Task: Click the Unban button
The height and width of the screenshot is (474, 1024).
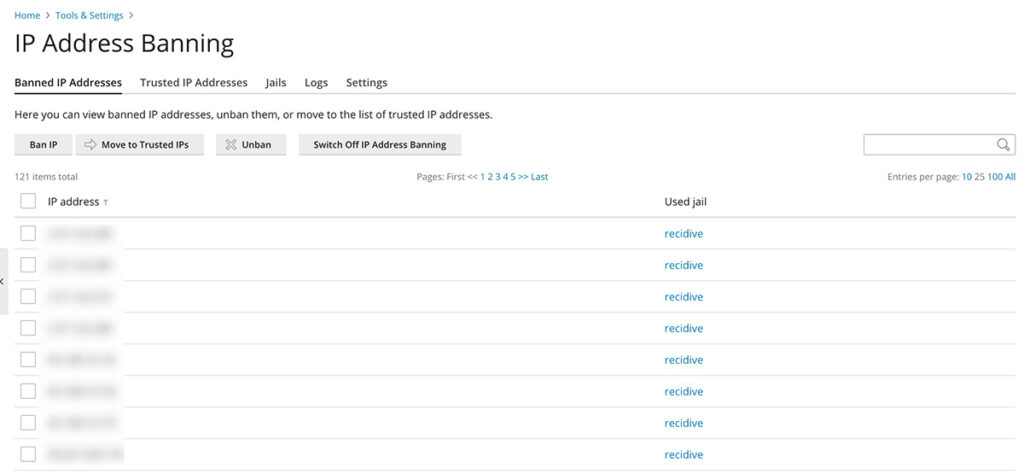Action: tap(250, 145)
